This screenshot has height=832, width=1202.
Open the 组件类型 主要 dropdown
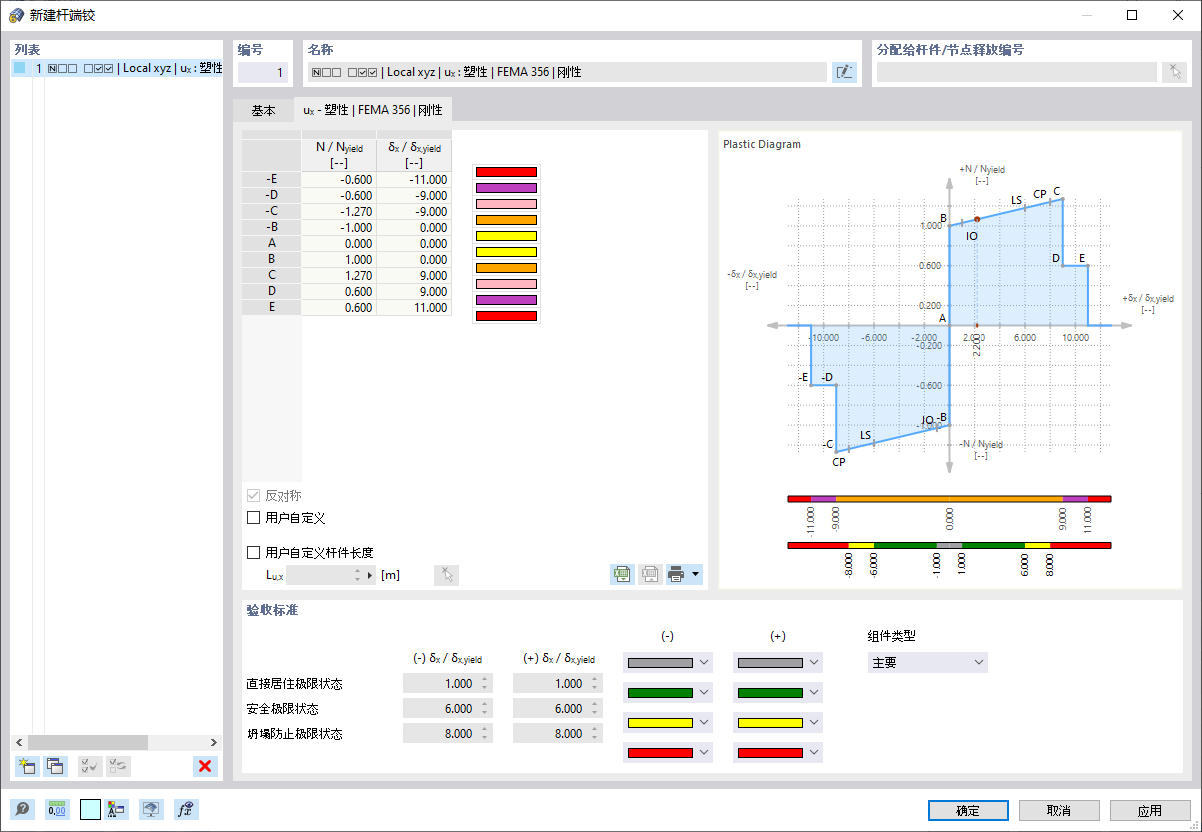pyautogui.click(x=927, y=662)
